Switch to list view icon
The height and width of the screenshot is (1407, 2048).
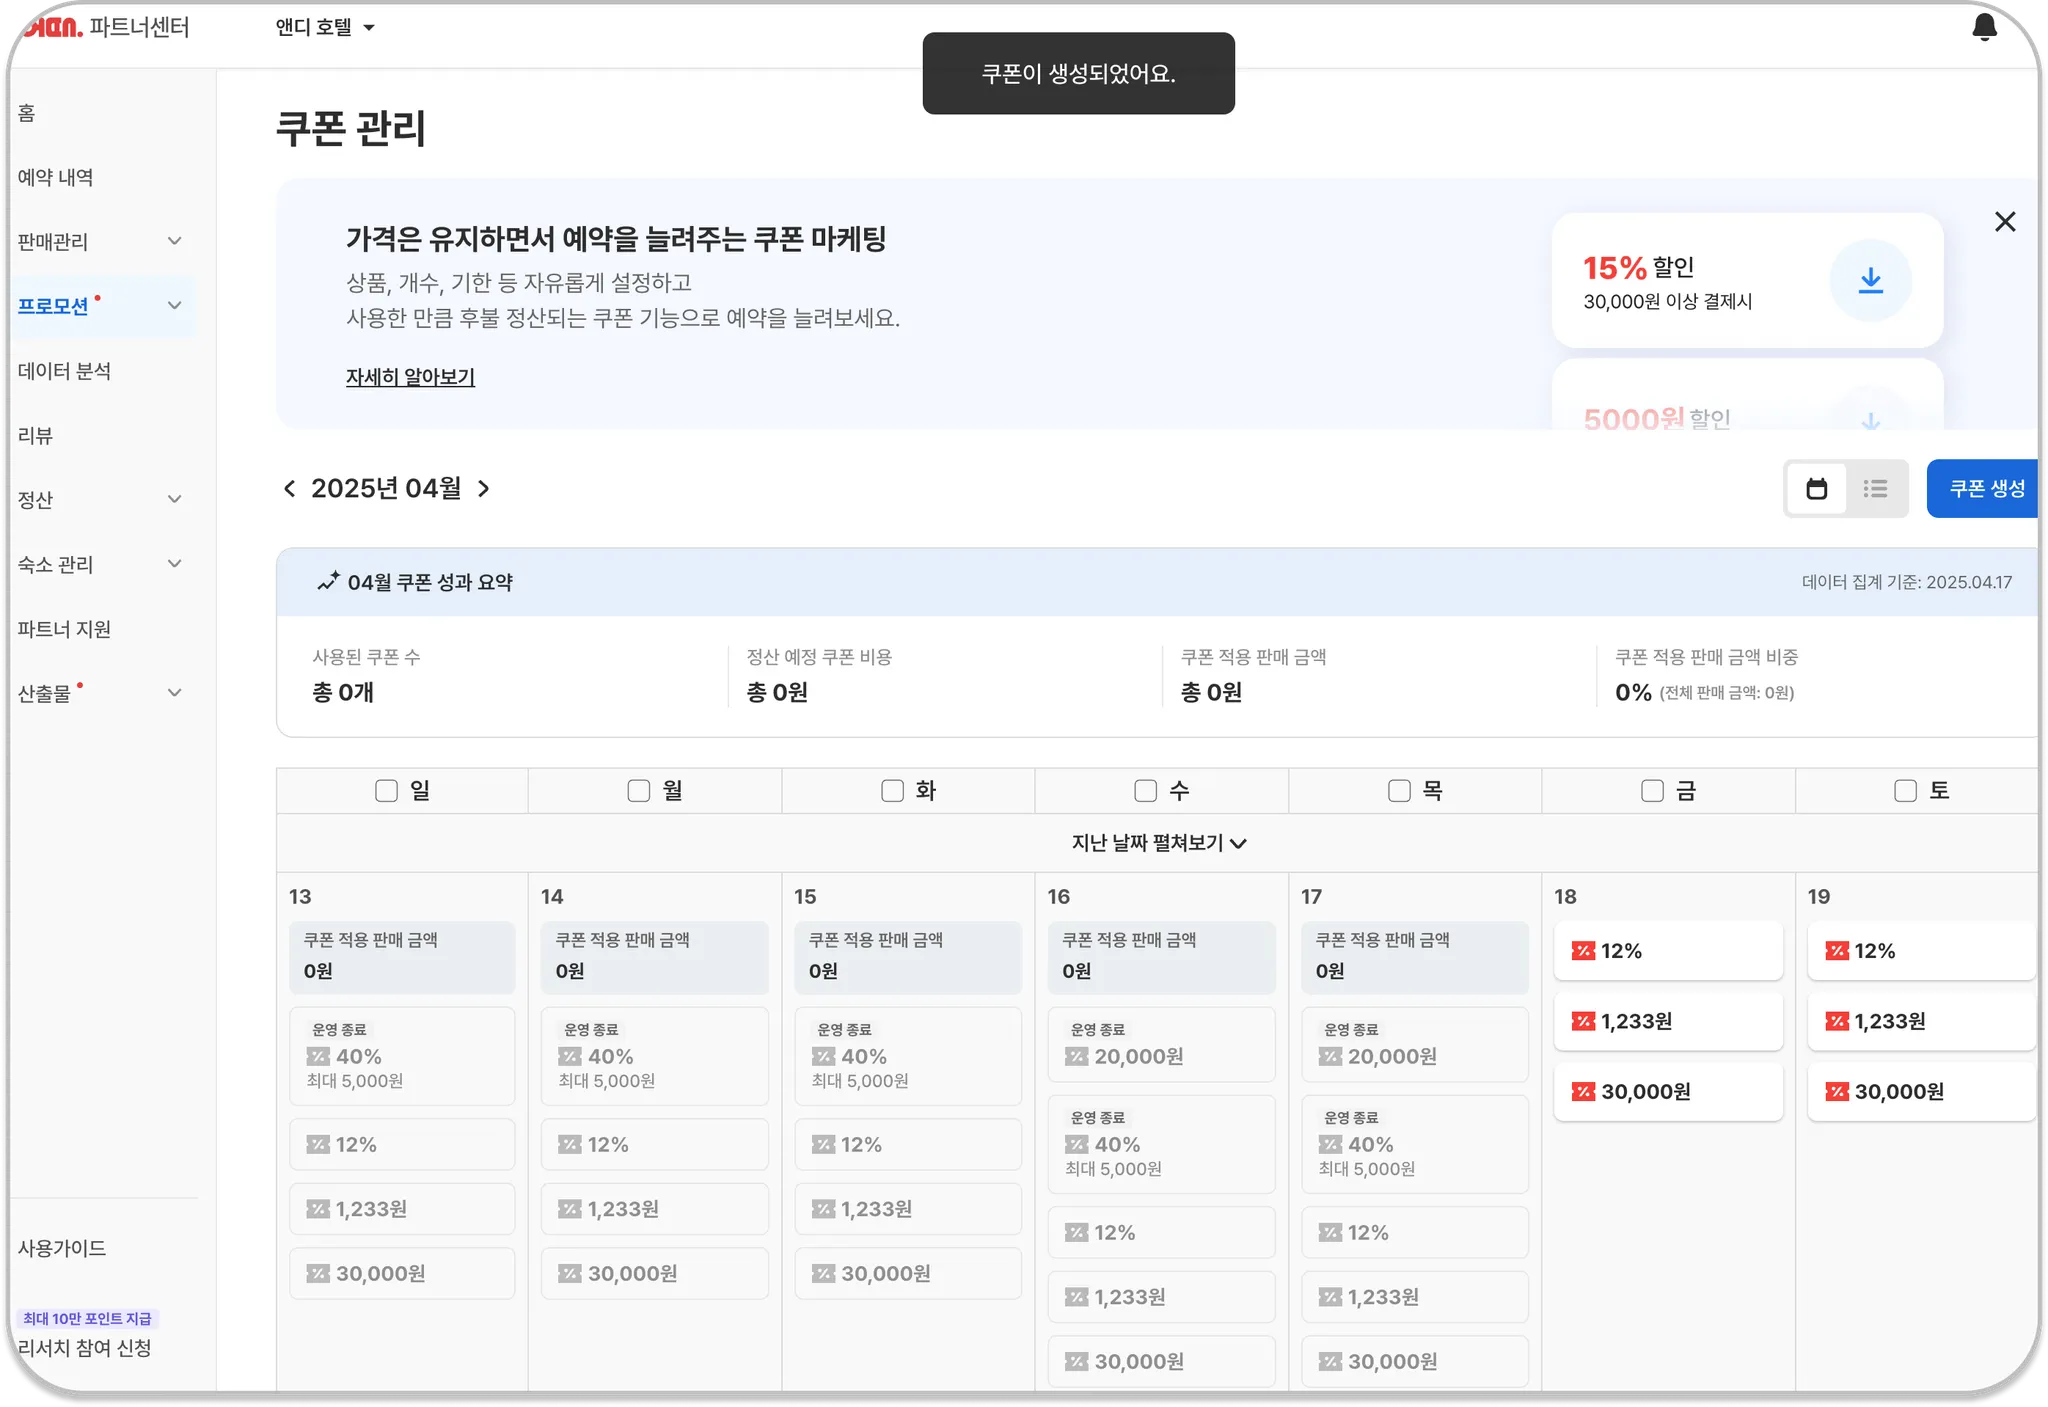[1875, 489]
